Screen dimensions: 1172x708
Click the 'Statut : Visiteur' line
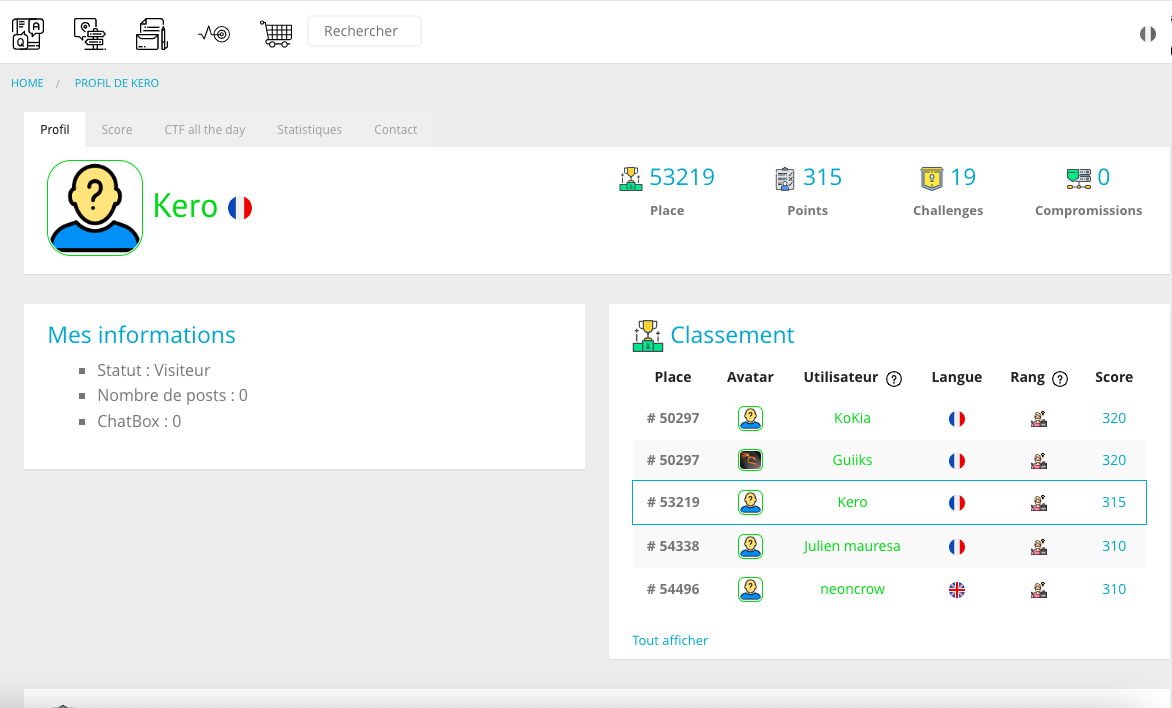click(153, 370)
